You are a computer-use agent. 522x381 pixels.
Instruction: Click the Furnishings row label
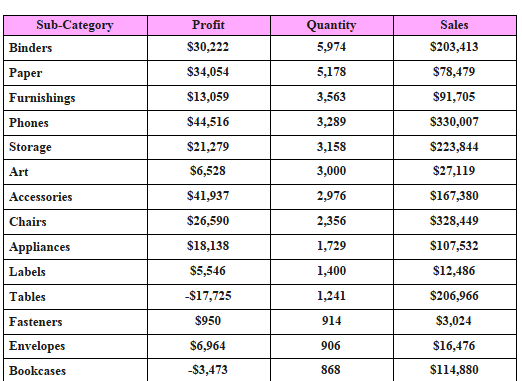coord(42,98)
